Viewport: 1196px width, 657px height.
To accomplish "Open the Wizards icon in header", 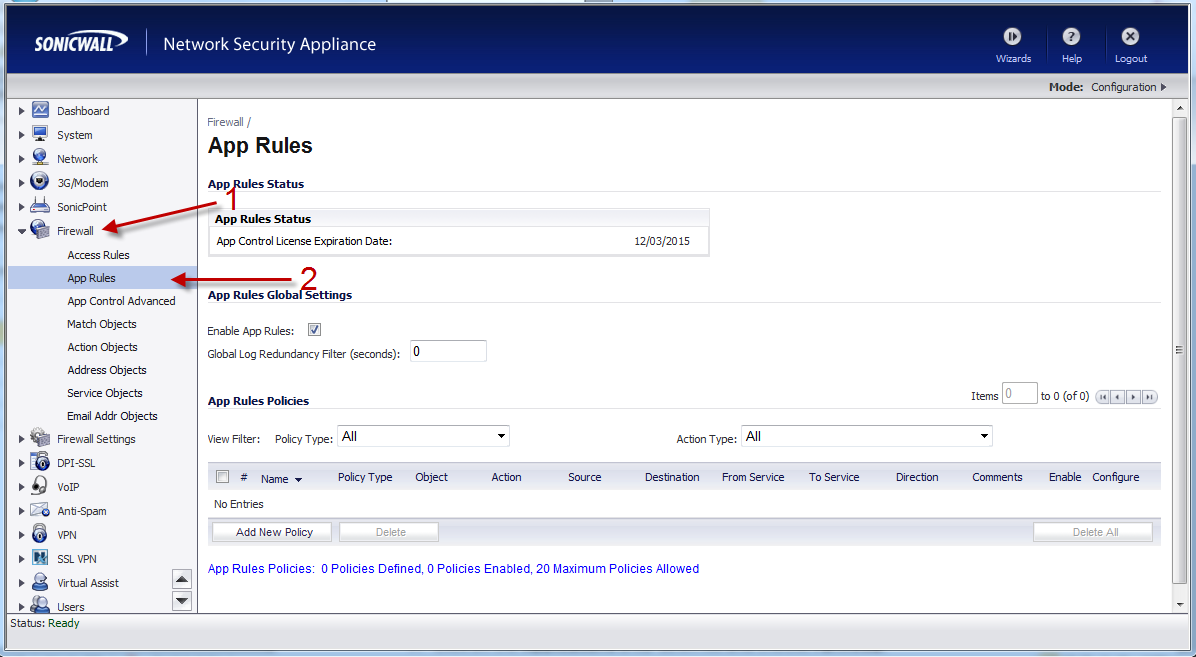I will click(x=1012, y=36).
